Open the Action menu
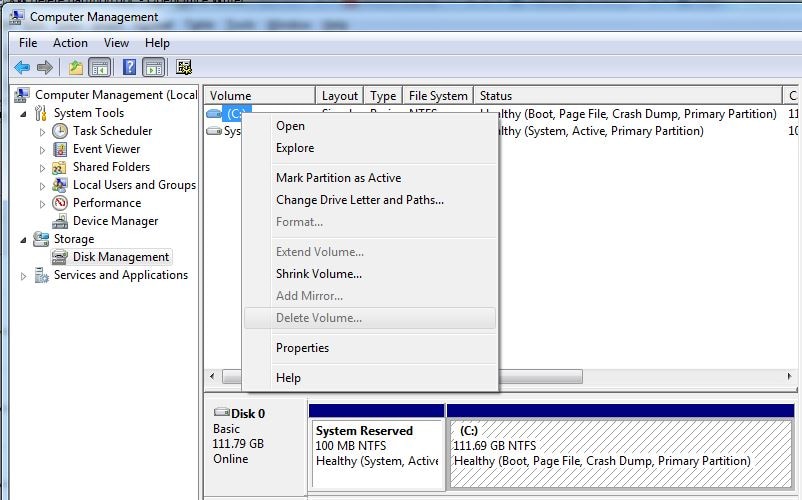Screen dimensions: 802x500 (70, 43)
